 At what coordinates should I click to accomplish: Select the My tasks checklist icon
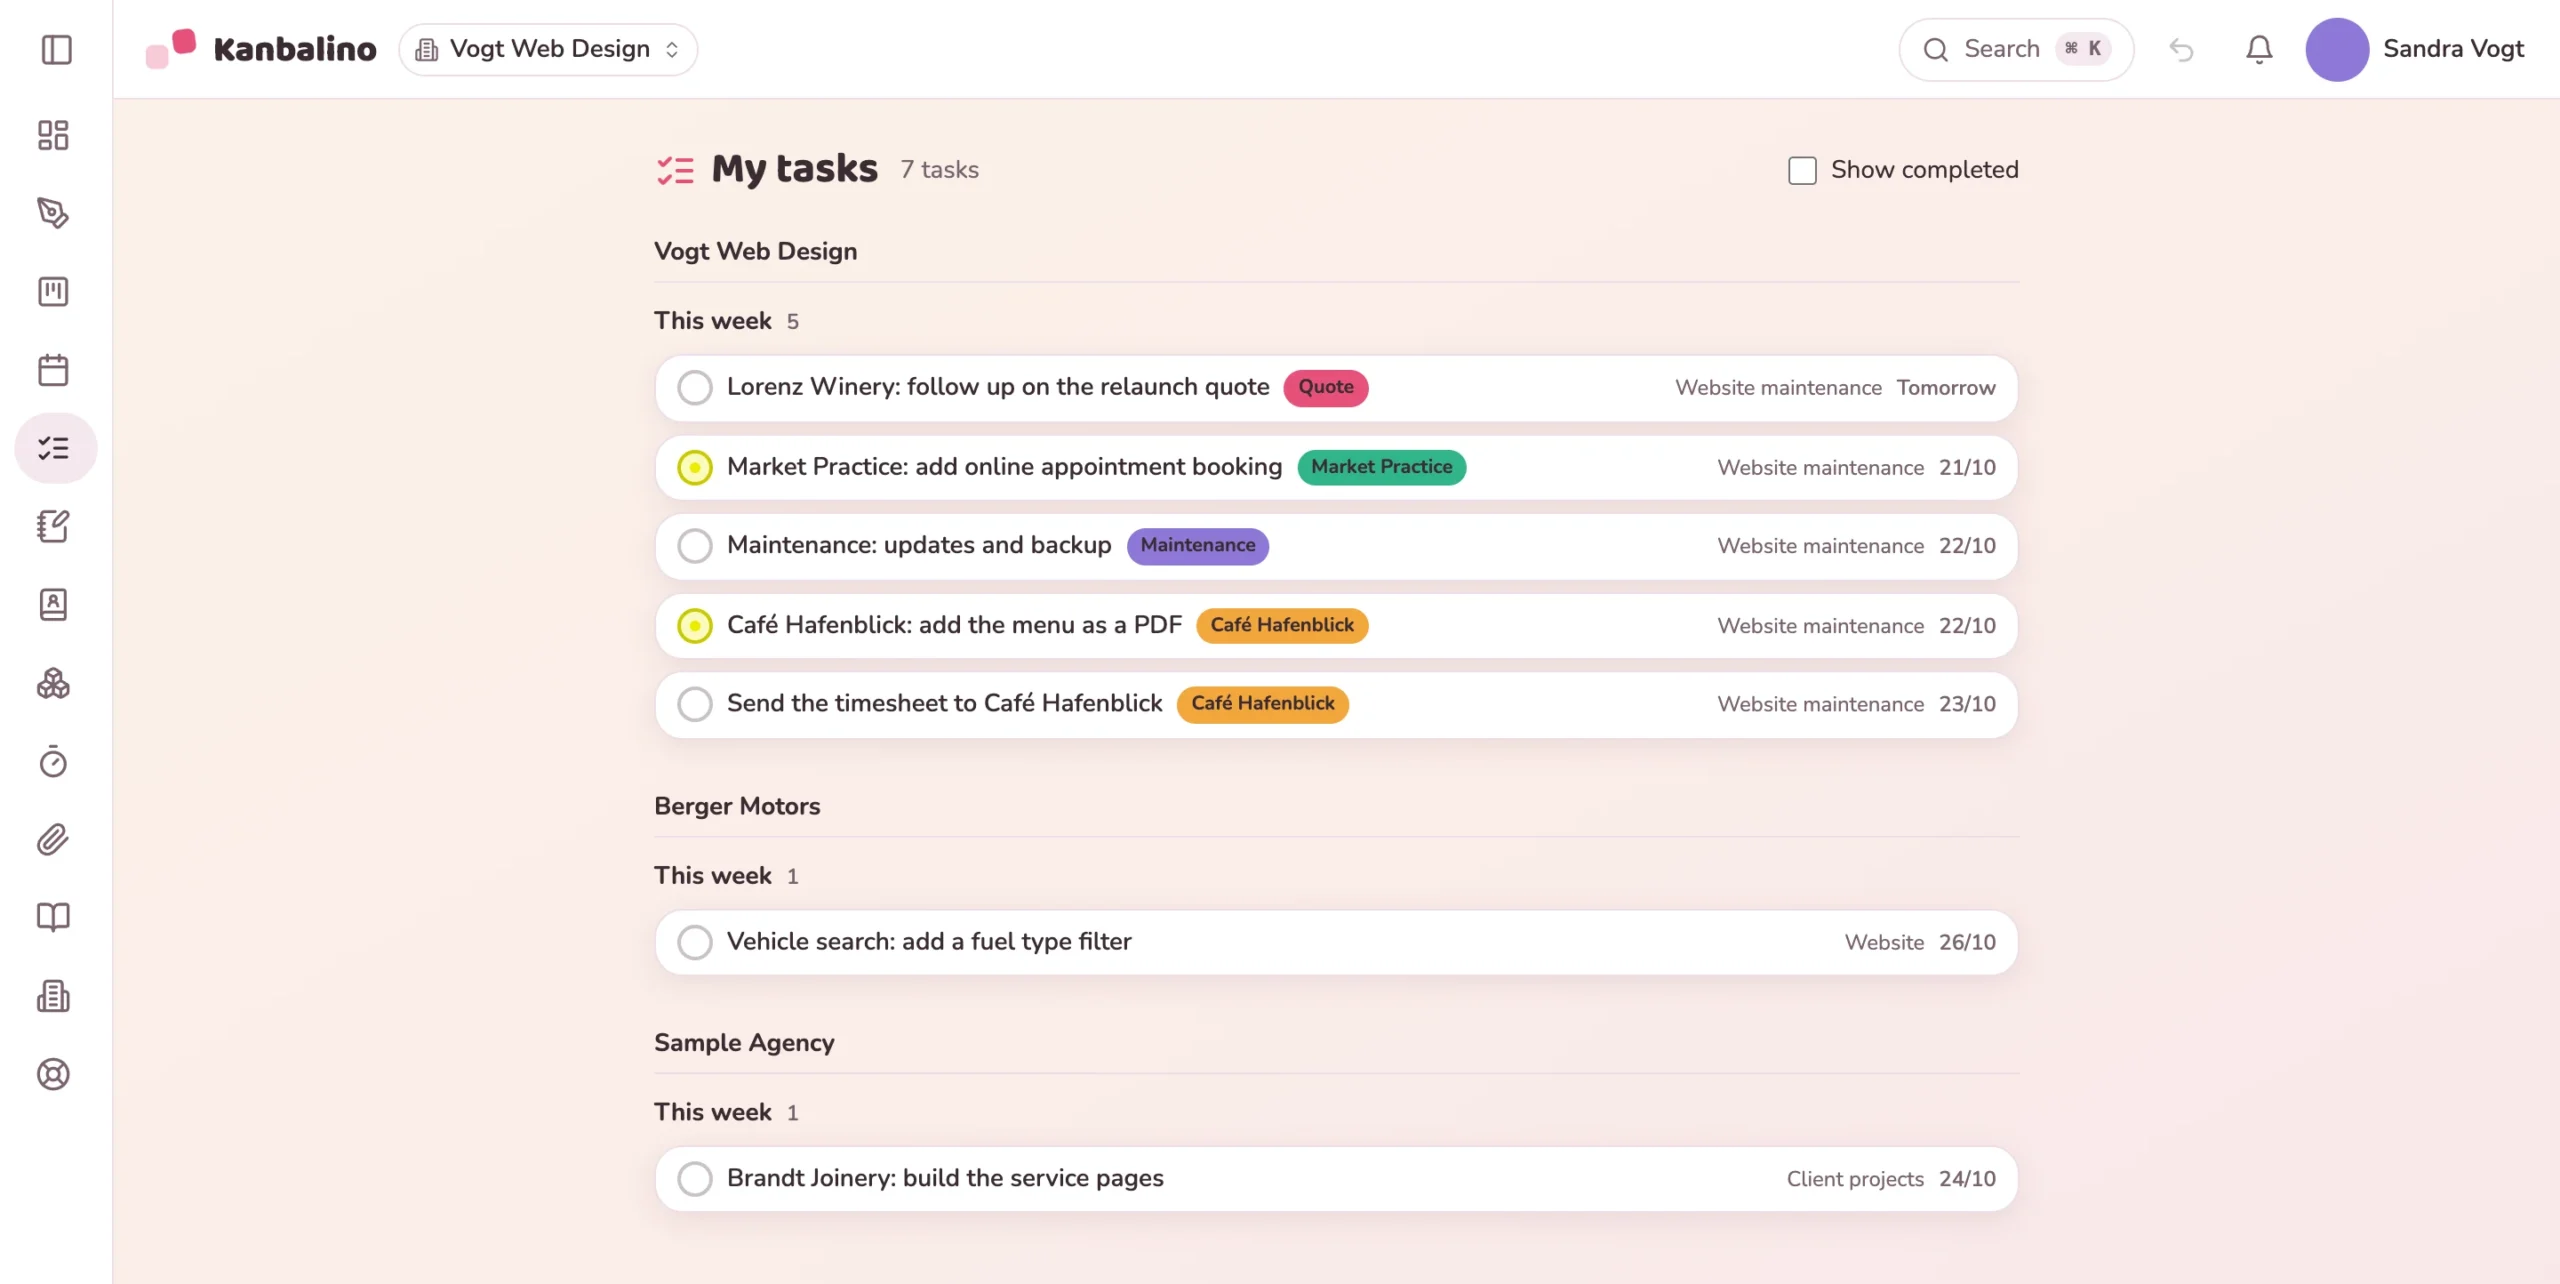coord(55,448)
